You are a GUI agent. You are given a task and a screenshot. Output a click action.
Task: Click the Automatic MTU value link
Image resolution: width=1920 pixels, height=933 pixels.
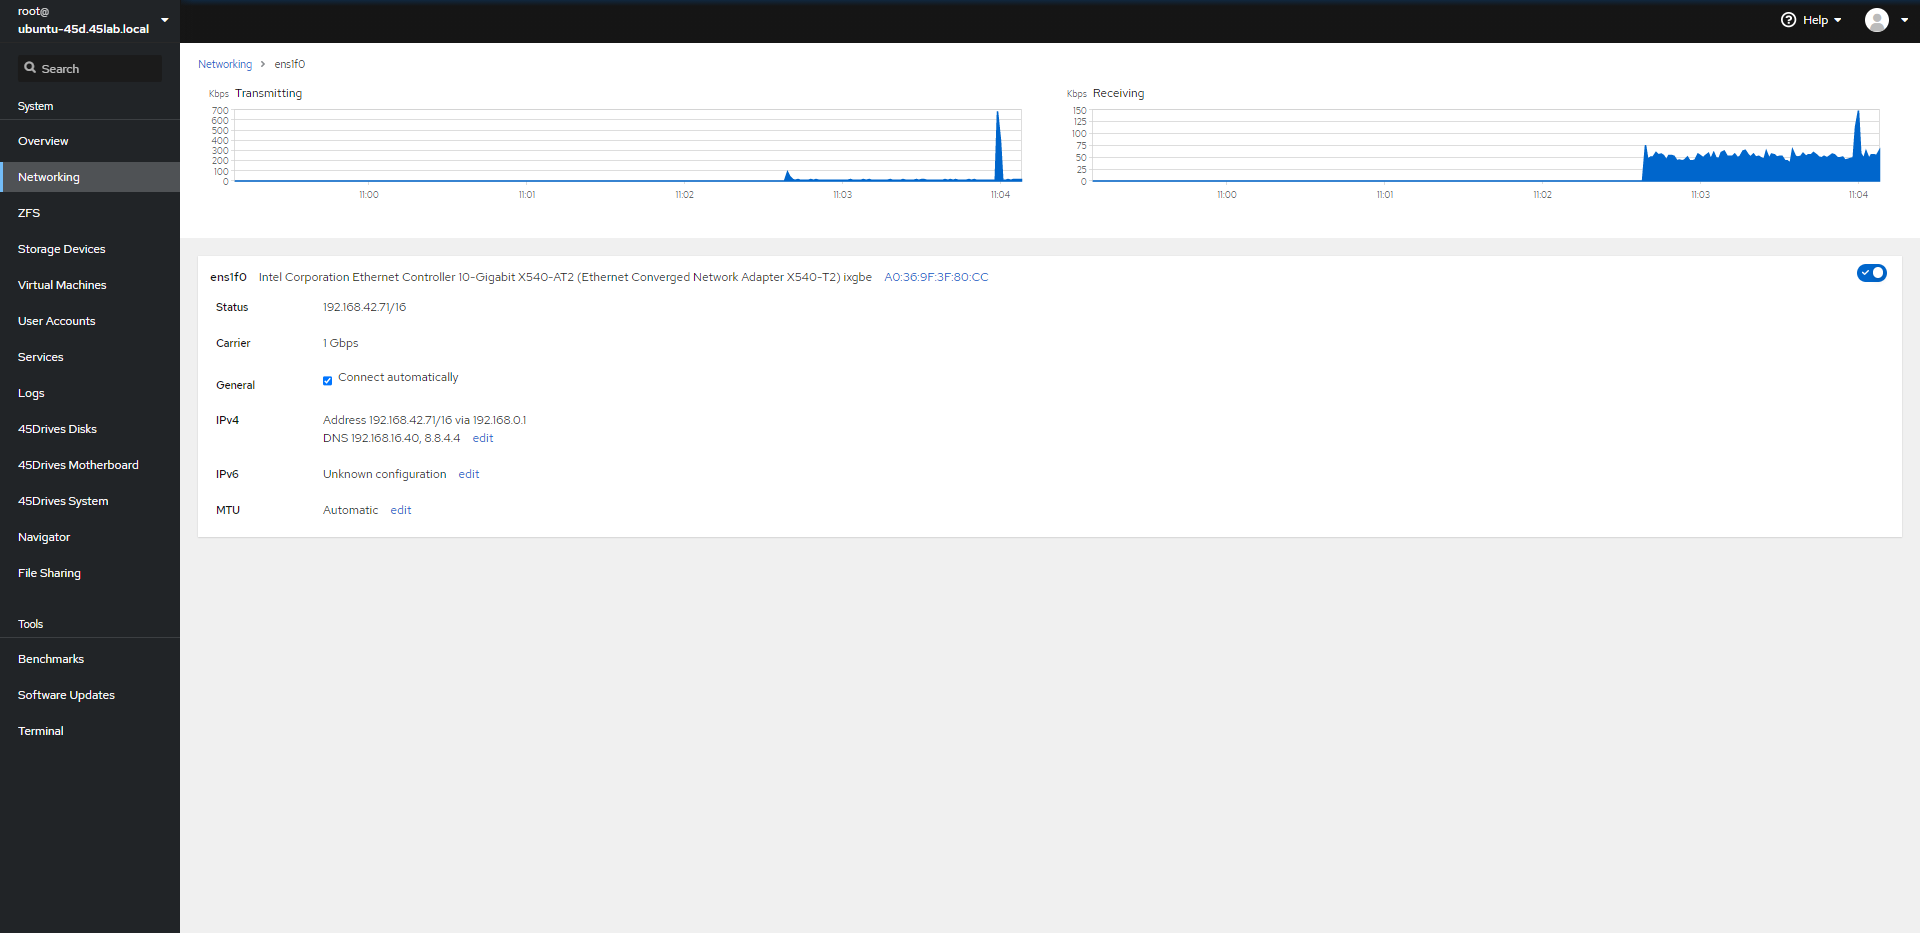tap(350, 510)
